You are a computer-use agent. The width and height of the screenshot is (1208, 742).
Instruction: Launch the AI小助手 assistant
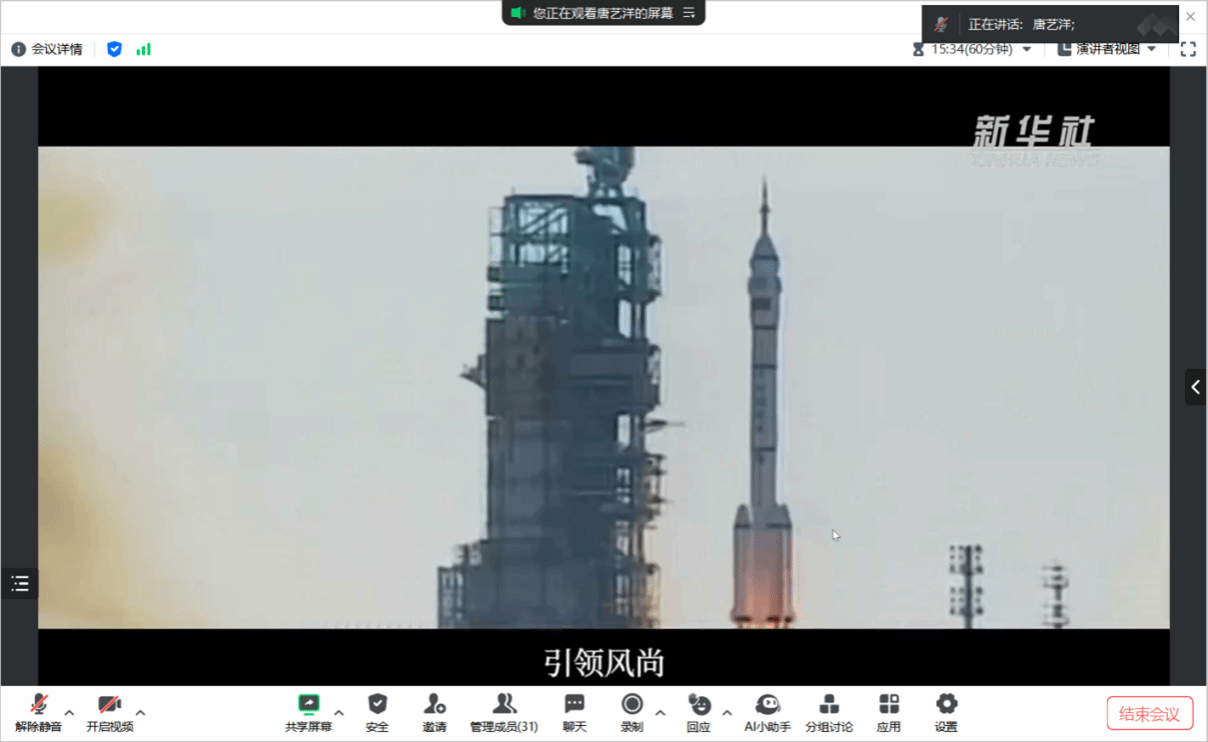tap(767, 713)
